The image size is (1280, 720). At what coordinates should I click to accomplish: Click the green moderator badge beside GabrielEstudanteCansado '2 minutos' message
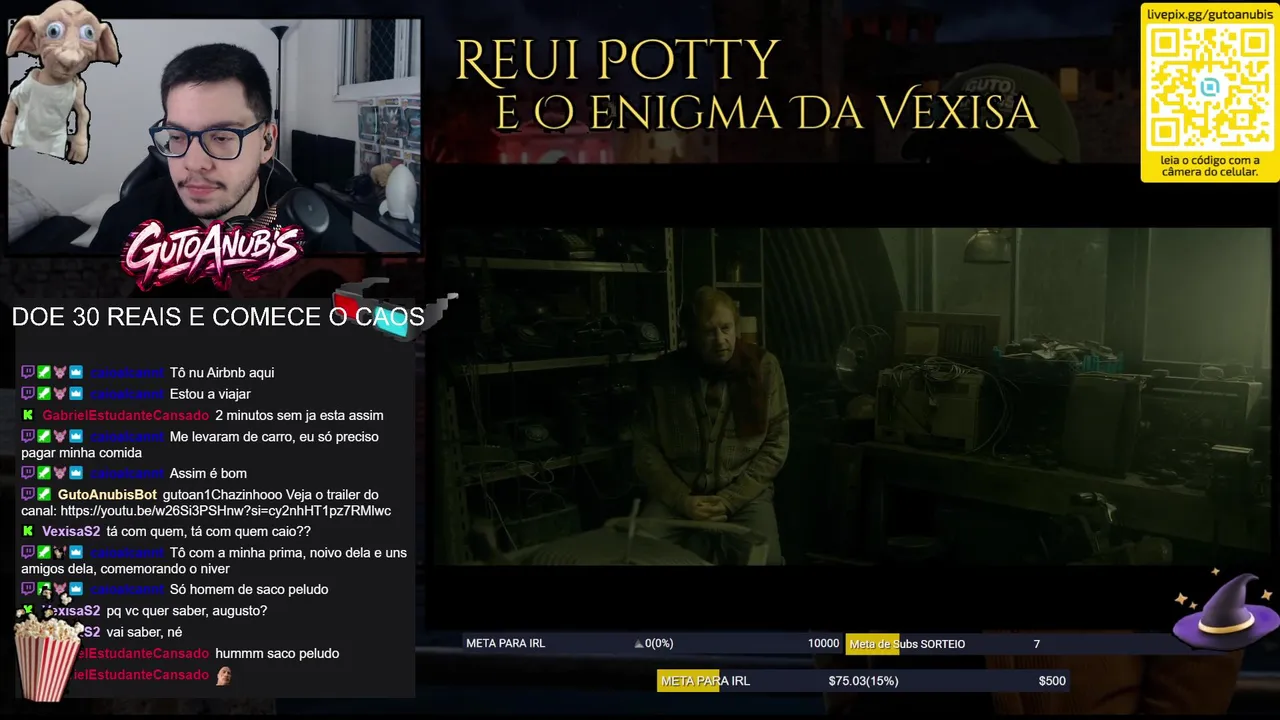point(28,415)
